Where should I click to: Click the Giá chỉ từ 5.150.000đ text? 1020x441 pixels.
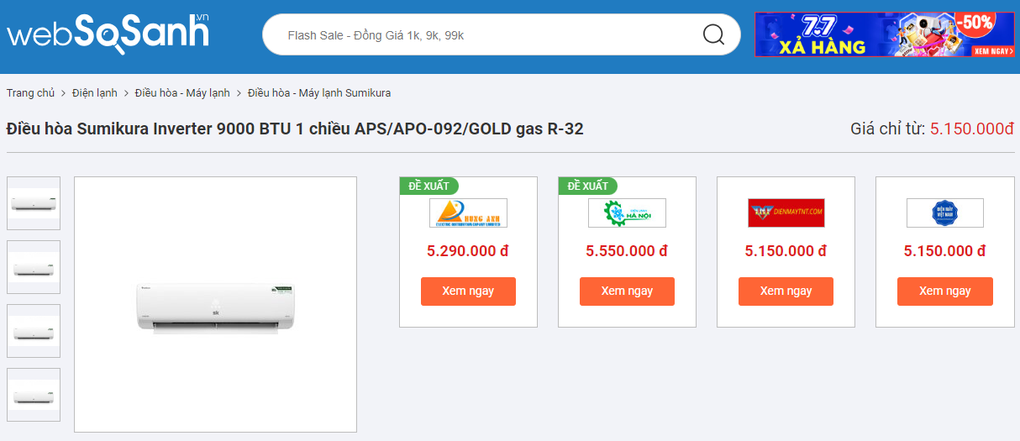click(x=932, y=129)
